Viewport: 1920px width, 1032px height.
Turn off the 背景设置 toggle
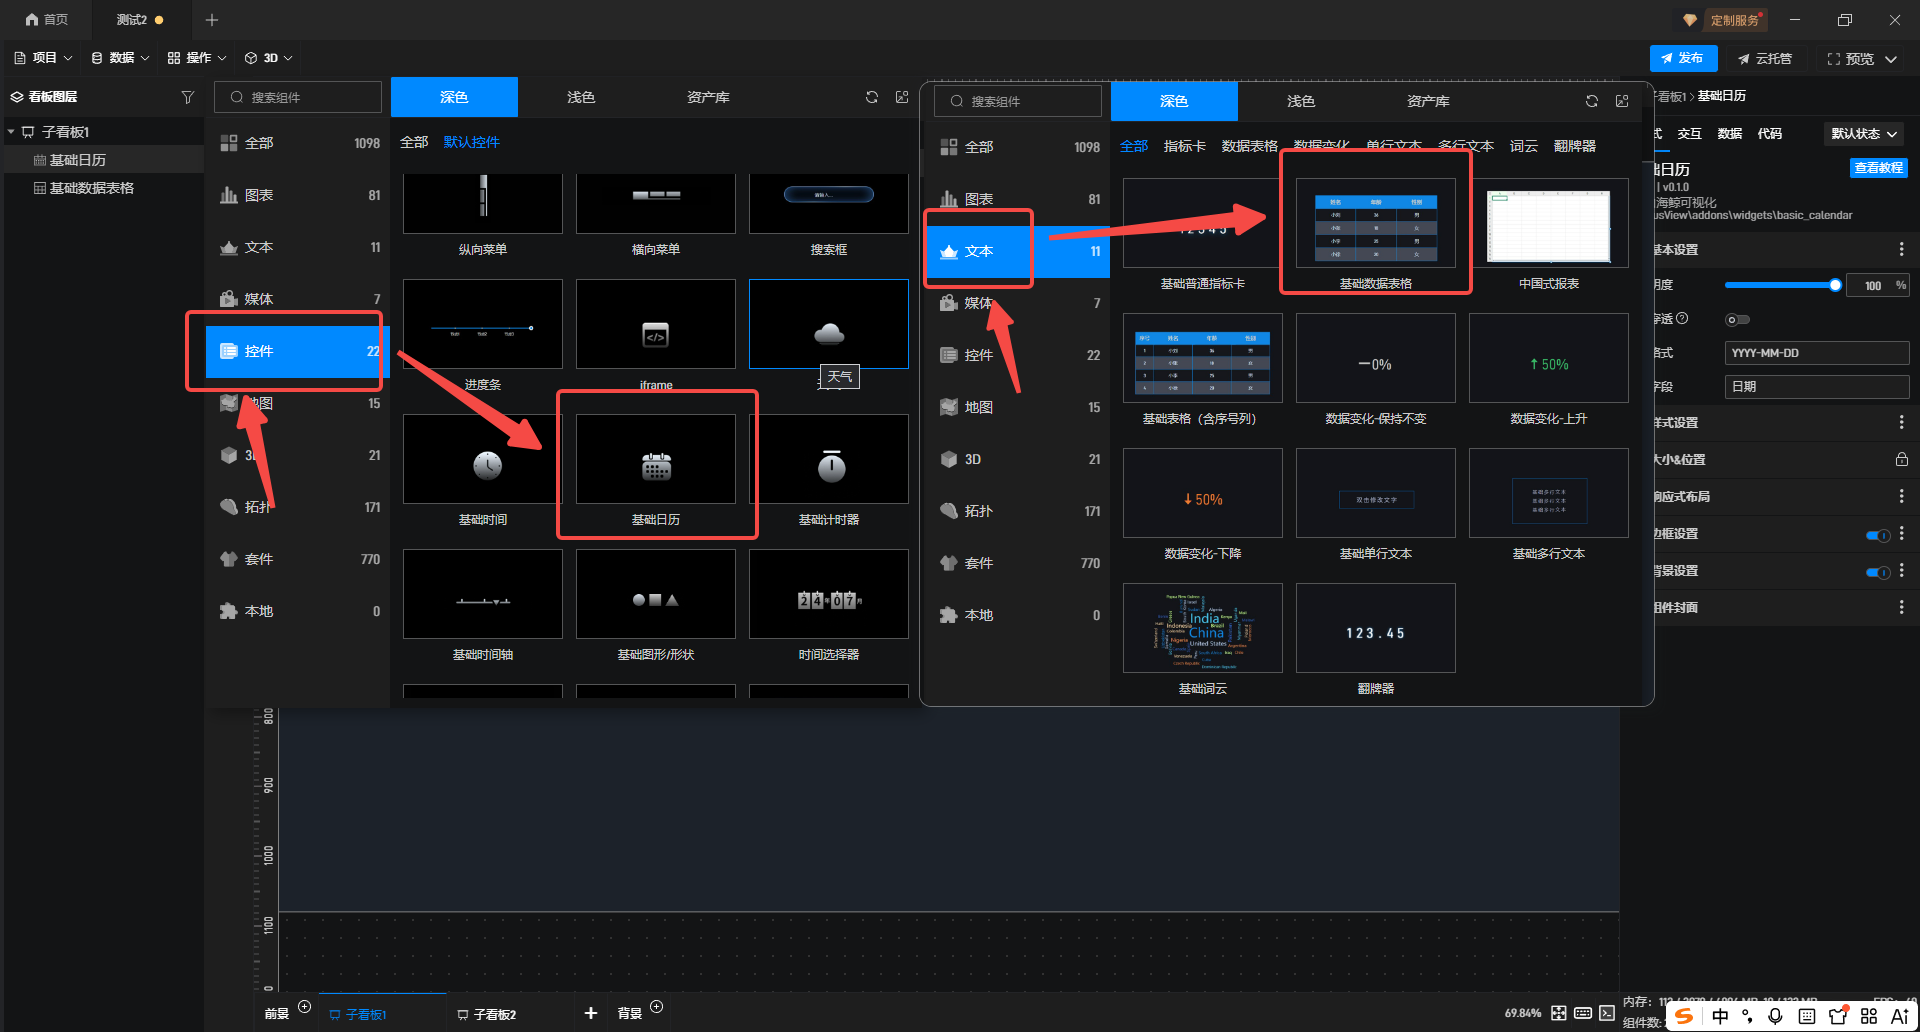[x=1877, y=572]
